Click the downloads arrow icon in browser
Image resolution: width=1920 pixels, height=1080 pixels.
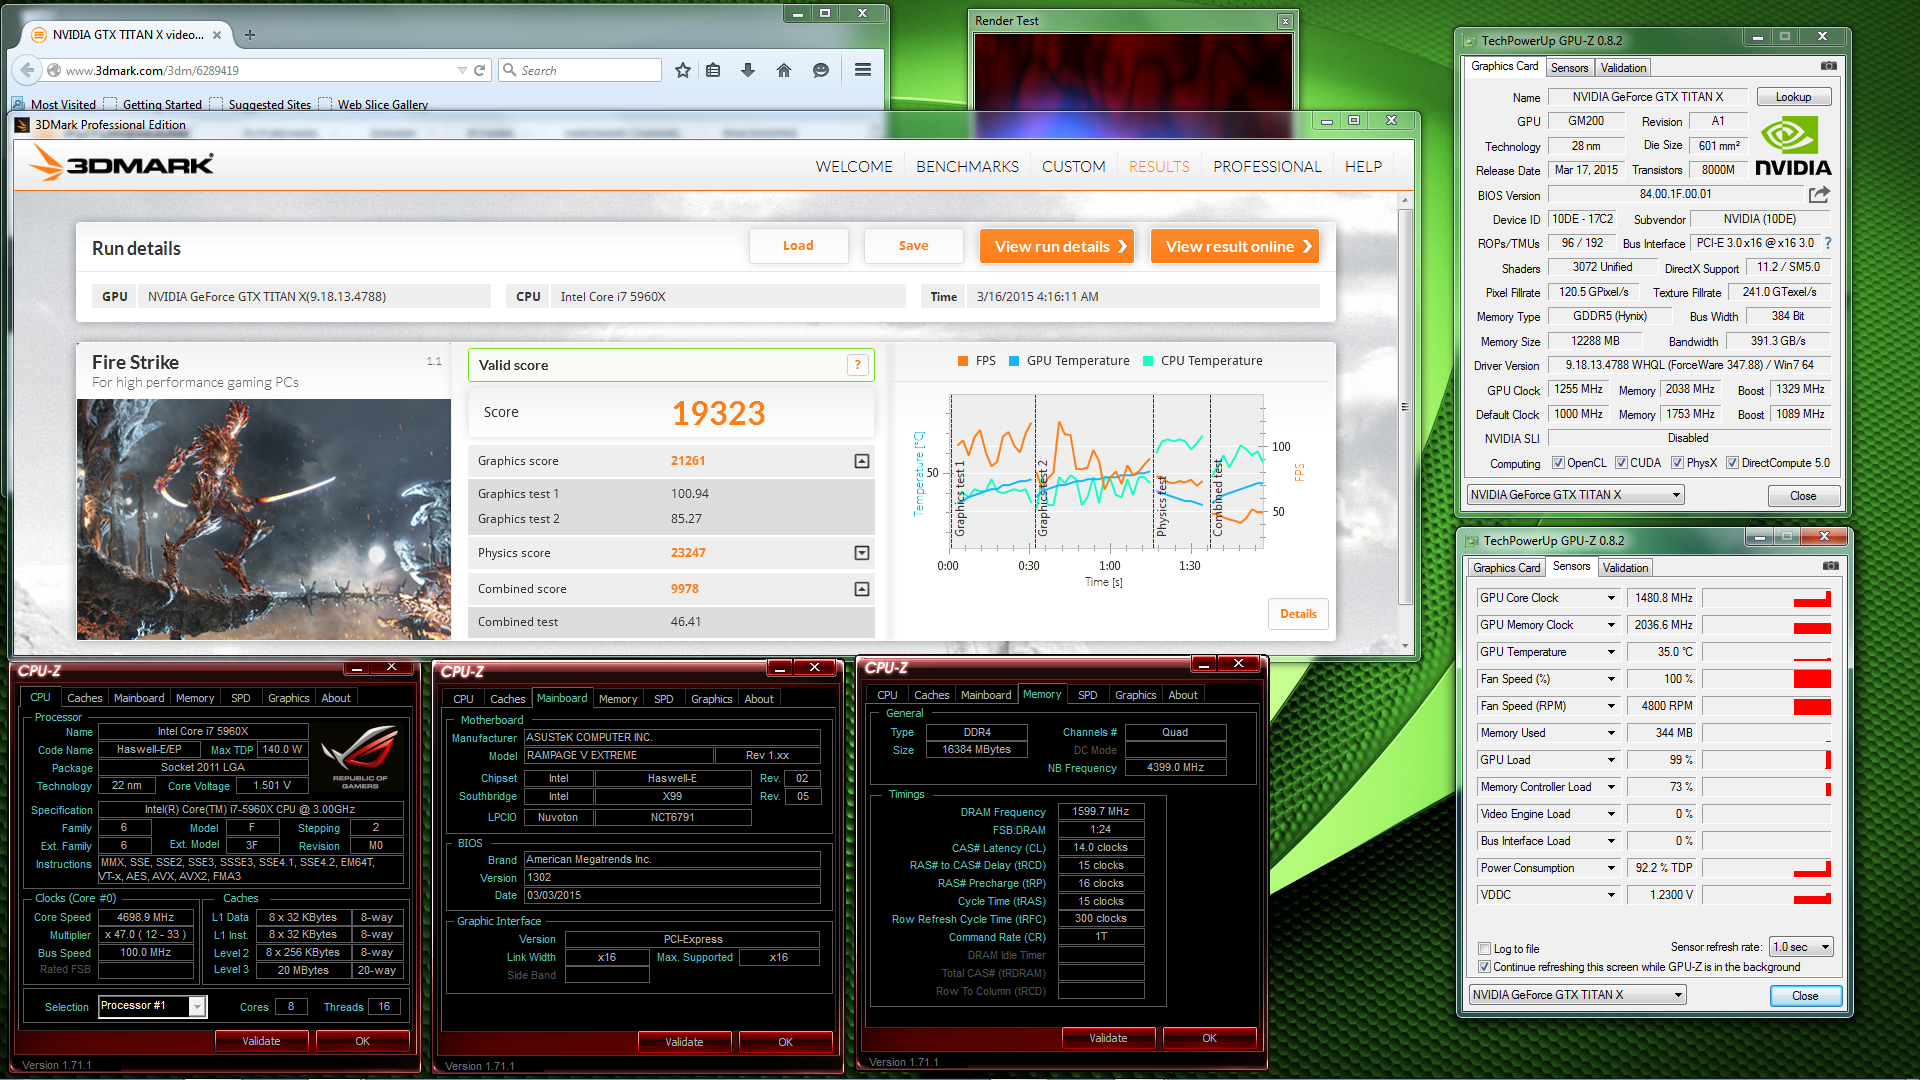(748, 70)
